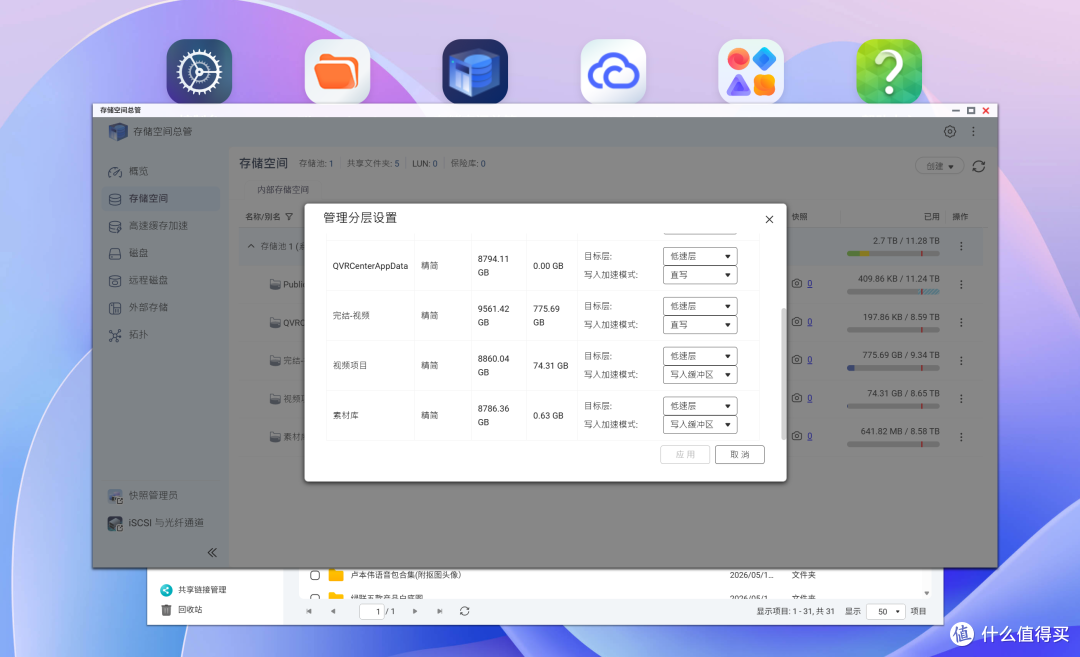This screenshot has width=1080, height=657.
Task: Launch the Storage Manager desktop icon
Action: pos(475,72)
